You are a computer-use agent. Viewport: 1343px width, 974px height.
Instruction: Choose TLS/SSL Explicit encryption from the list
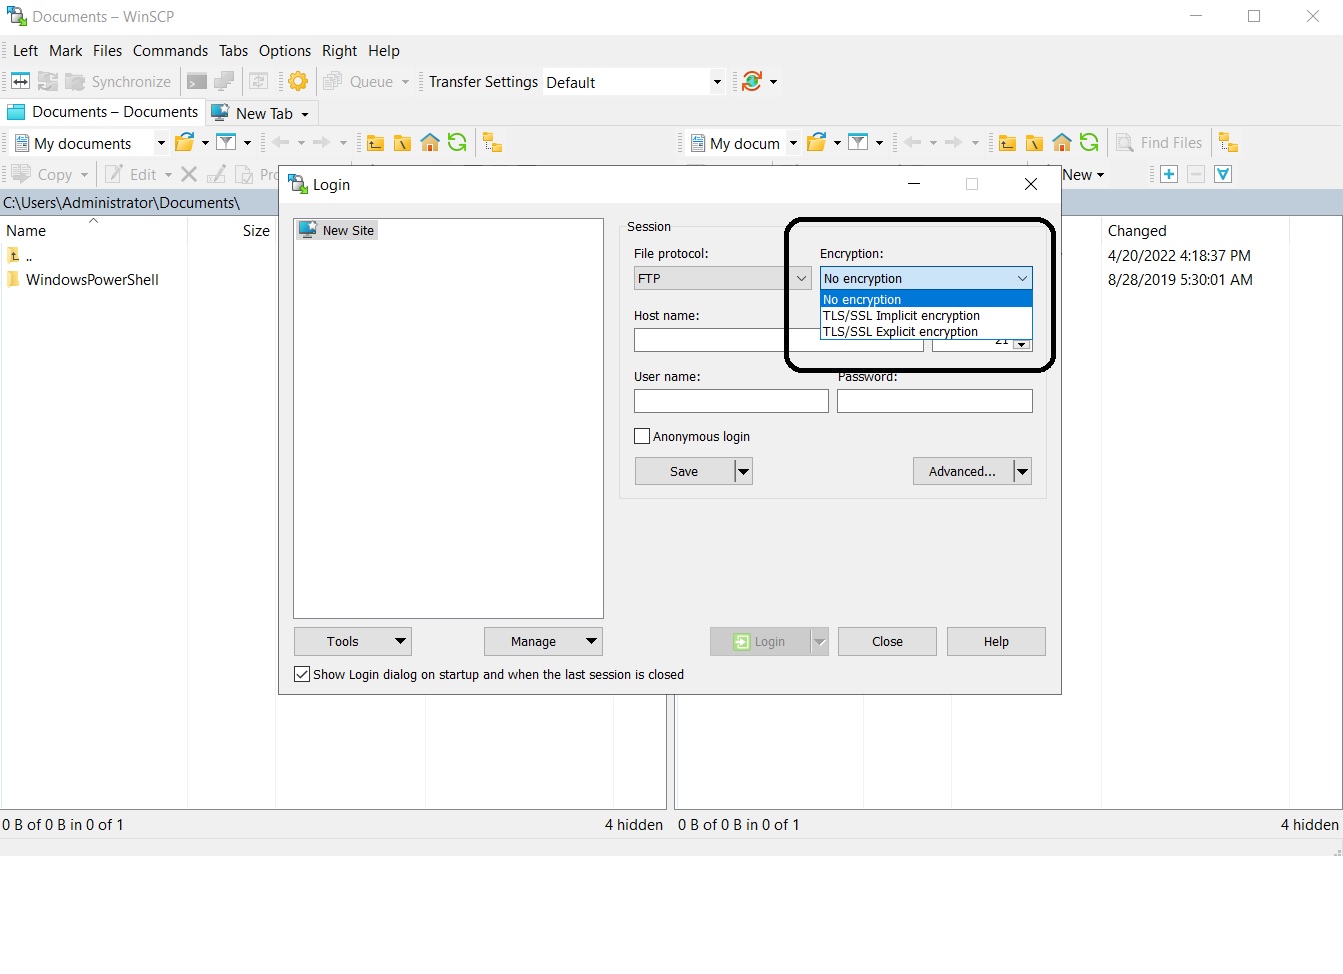click(x=926, y=332)
